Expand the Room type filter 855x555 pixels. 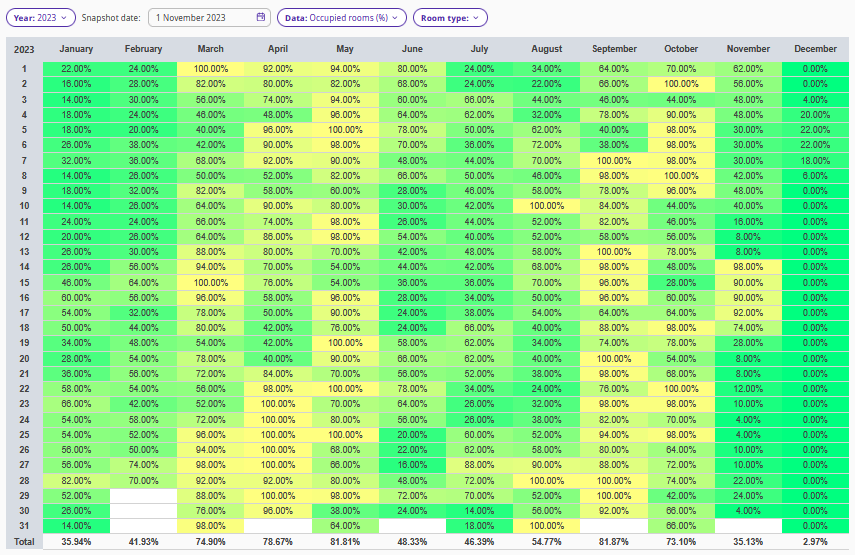[x=450, y=17]
